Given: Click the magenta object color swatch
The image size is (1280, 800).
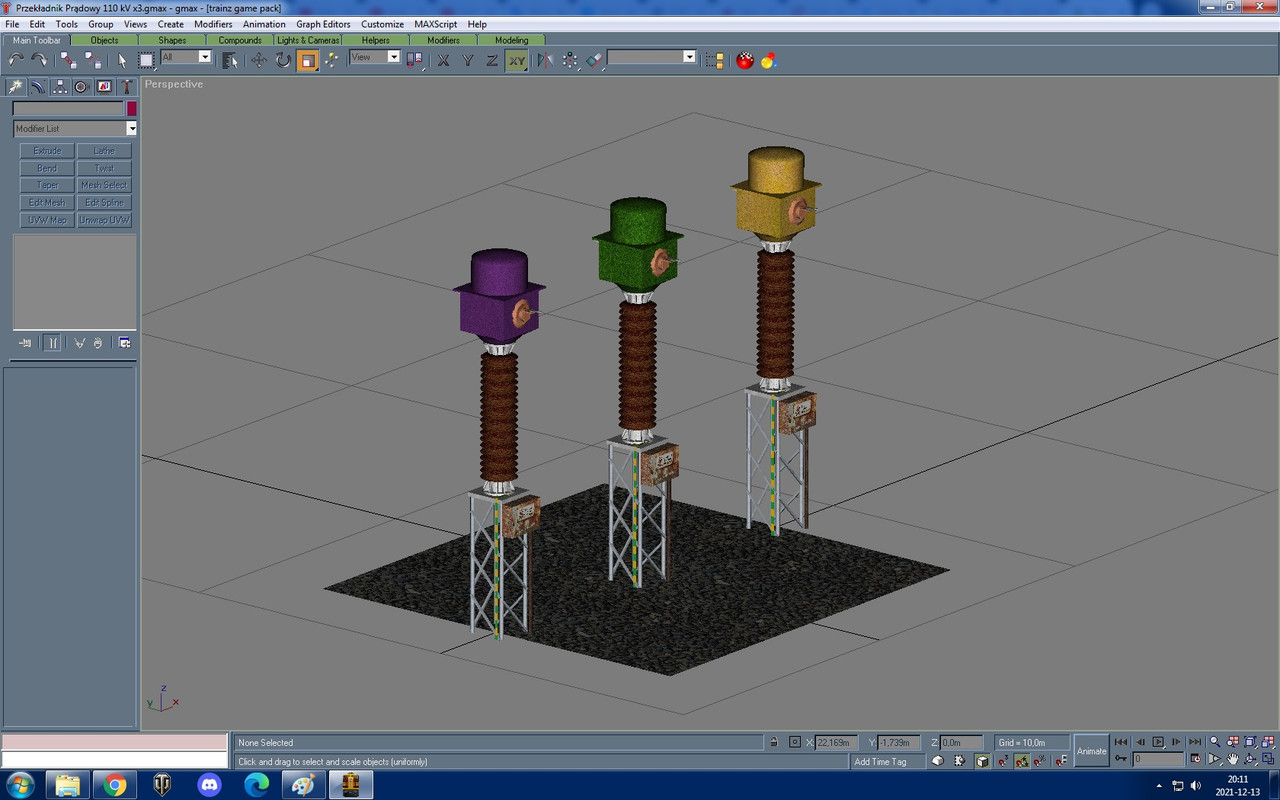Looking at the screenshot, I should click(131, 108).
